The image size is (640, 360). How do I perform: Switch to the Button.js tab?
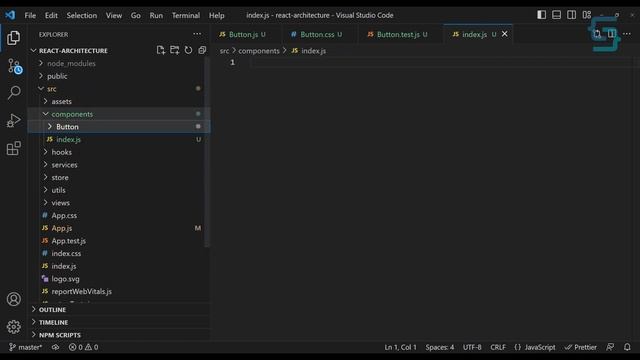tap(246, 34)
